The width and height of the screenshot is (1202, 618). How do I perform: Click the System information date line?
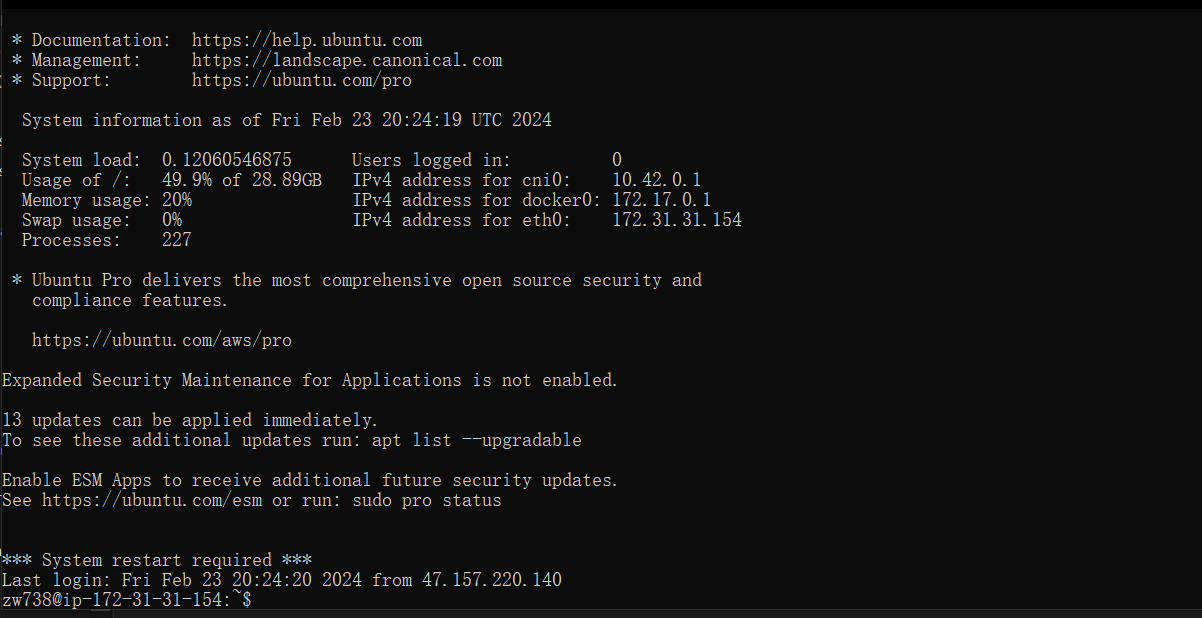(287, 120)
